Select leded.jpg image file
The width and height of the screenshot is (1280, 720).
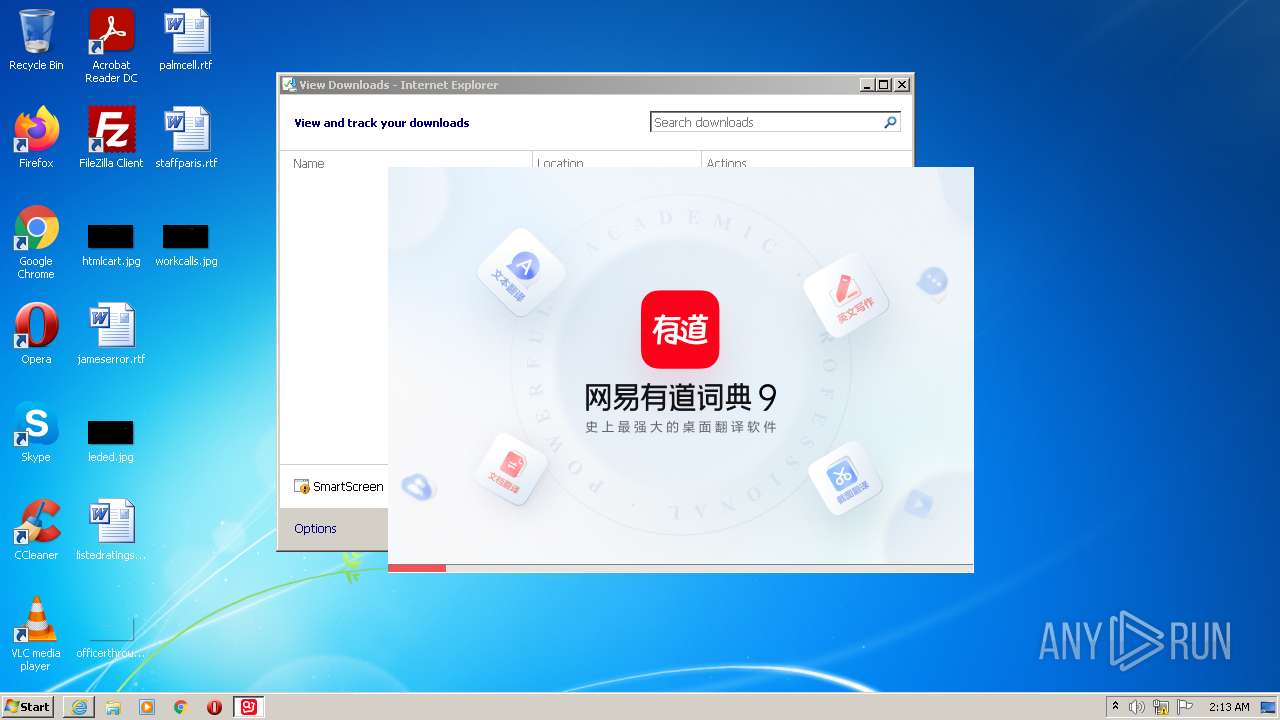click(111, 442)
